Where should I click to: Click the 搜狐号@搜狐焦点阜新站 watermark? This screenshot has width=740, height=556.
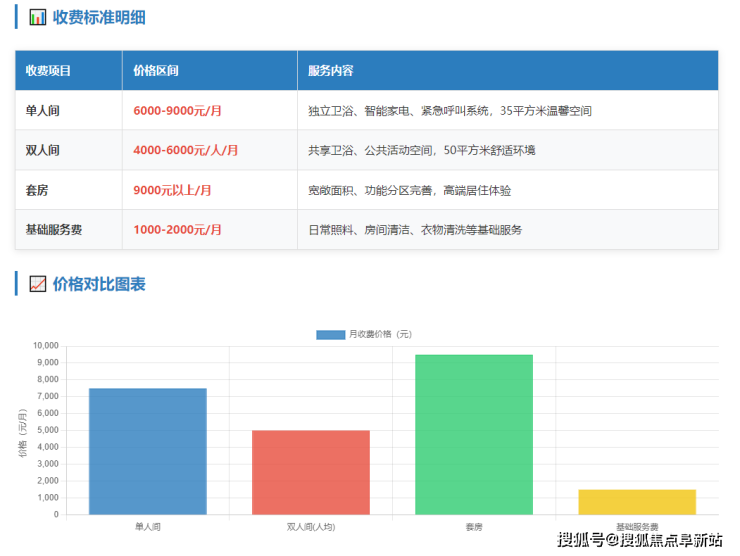pyautogui.click(x=640, y=540)
